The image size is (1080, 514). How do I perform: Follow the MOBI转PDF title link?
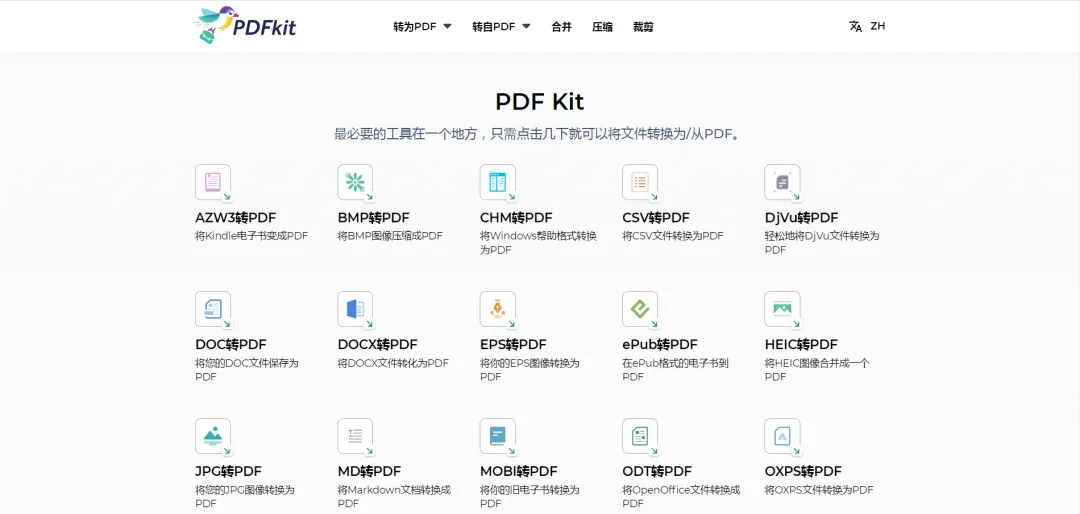click(x=519, y=472)
